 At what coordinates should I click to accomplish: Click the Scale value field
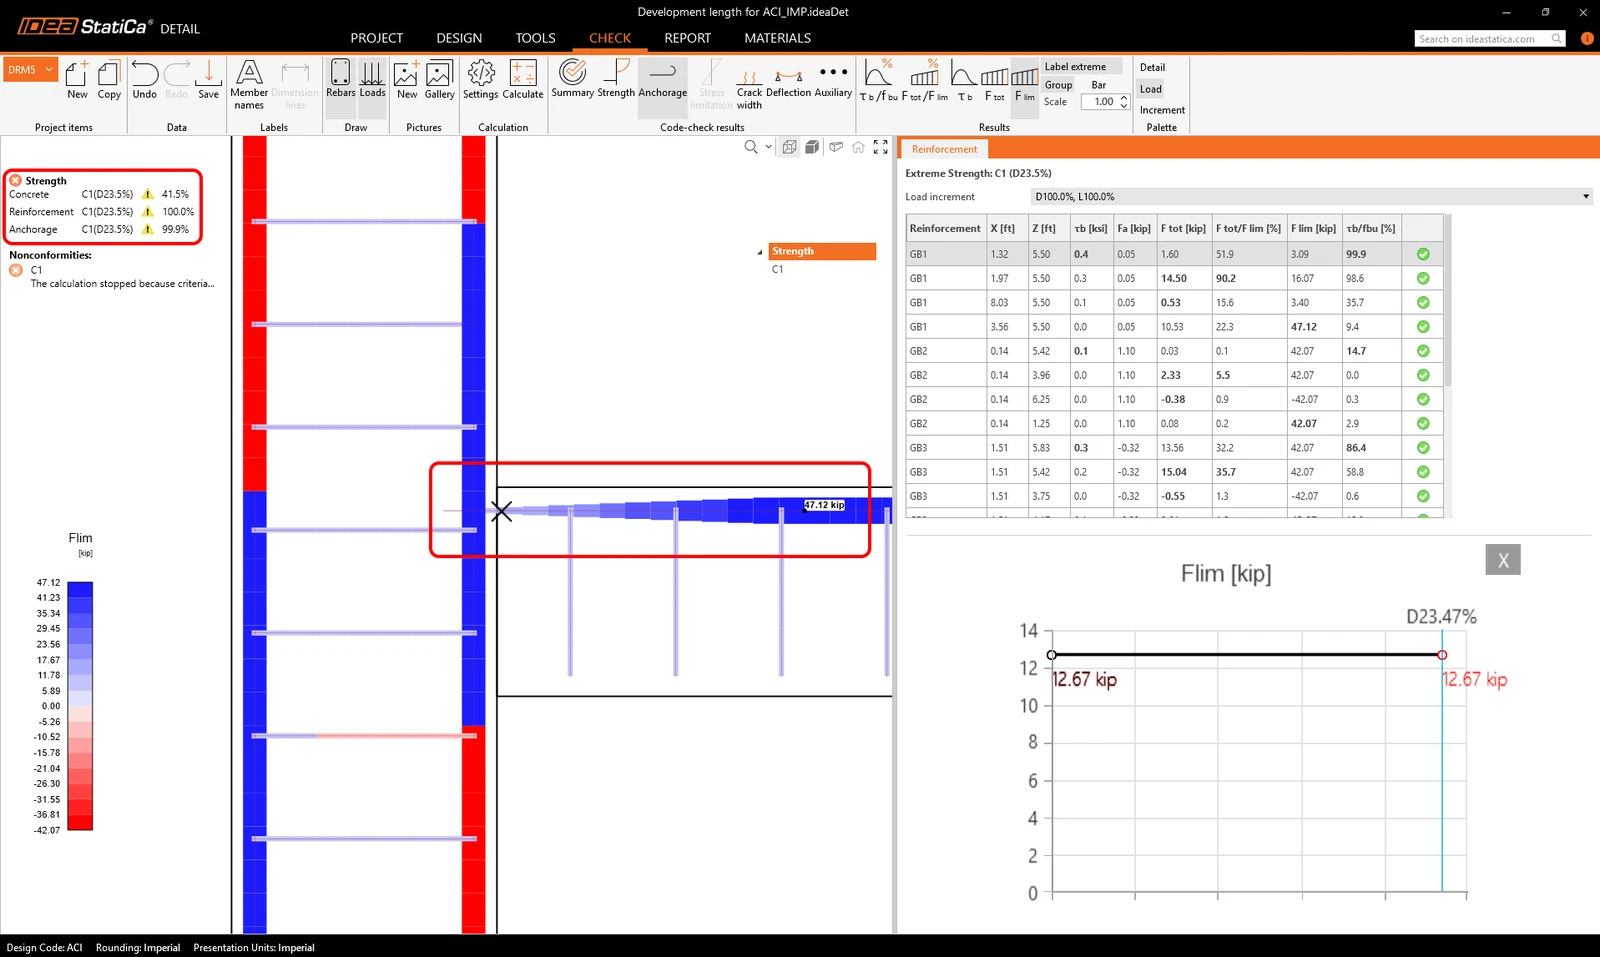1101,102
